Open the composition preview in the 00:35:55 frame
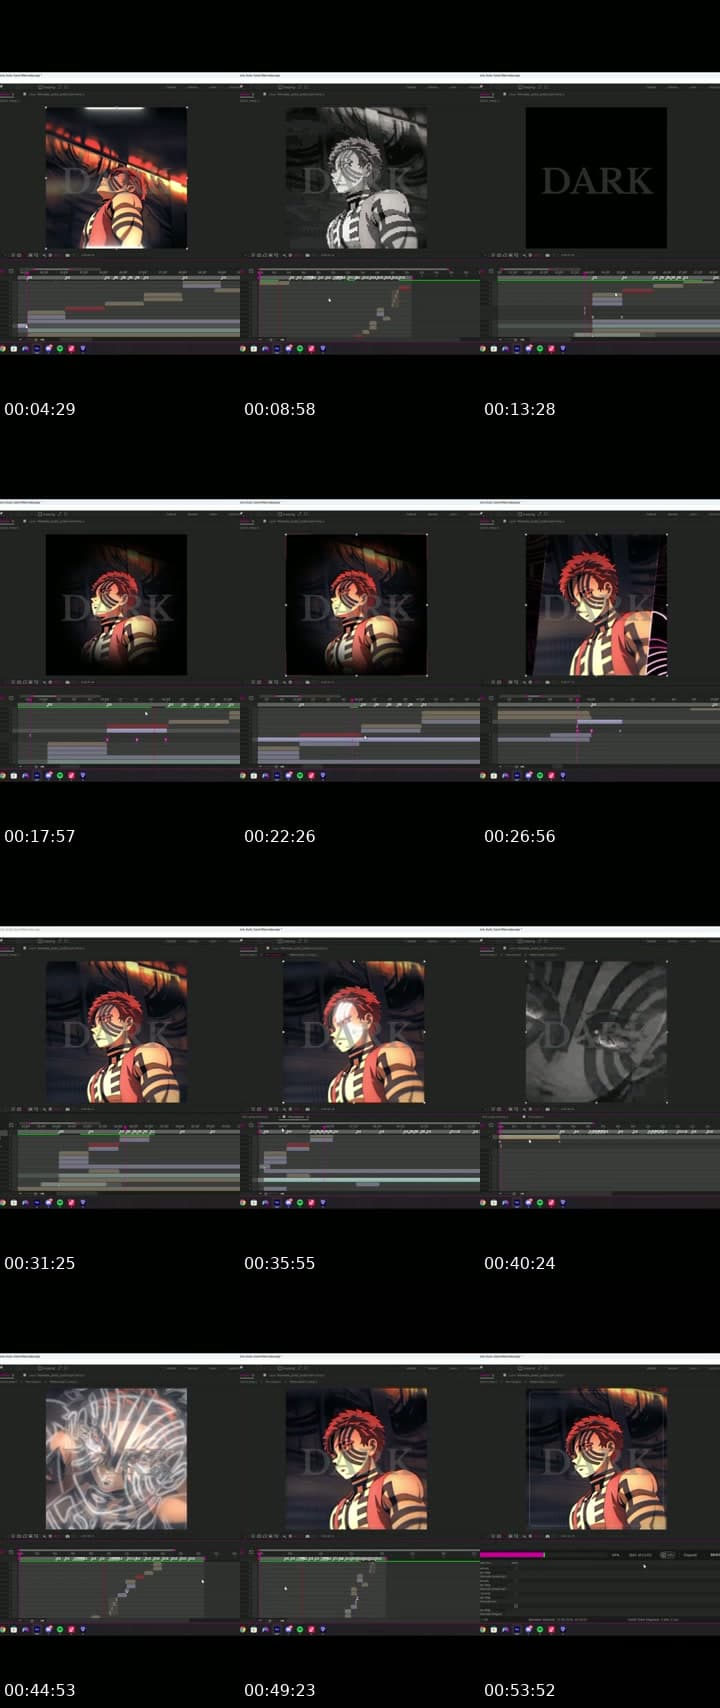This screenshot has height=1708, width=720. point(353,1032)
